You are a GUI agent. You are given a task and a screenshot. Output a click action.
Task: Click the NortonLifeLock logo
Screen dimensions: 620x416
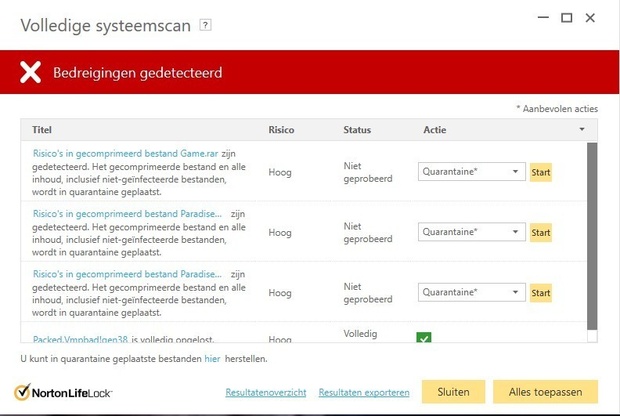click(63, 392)
